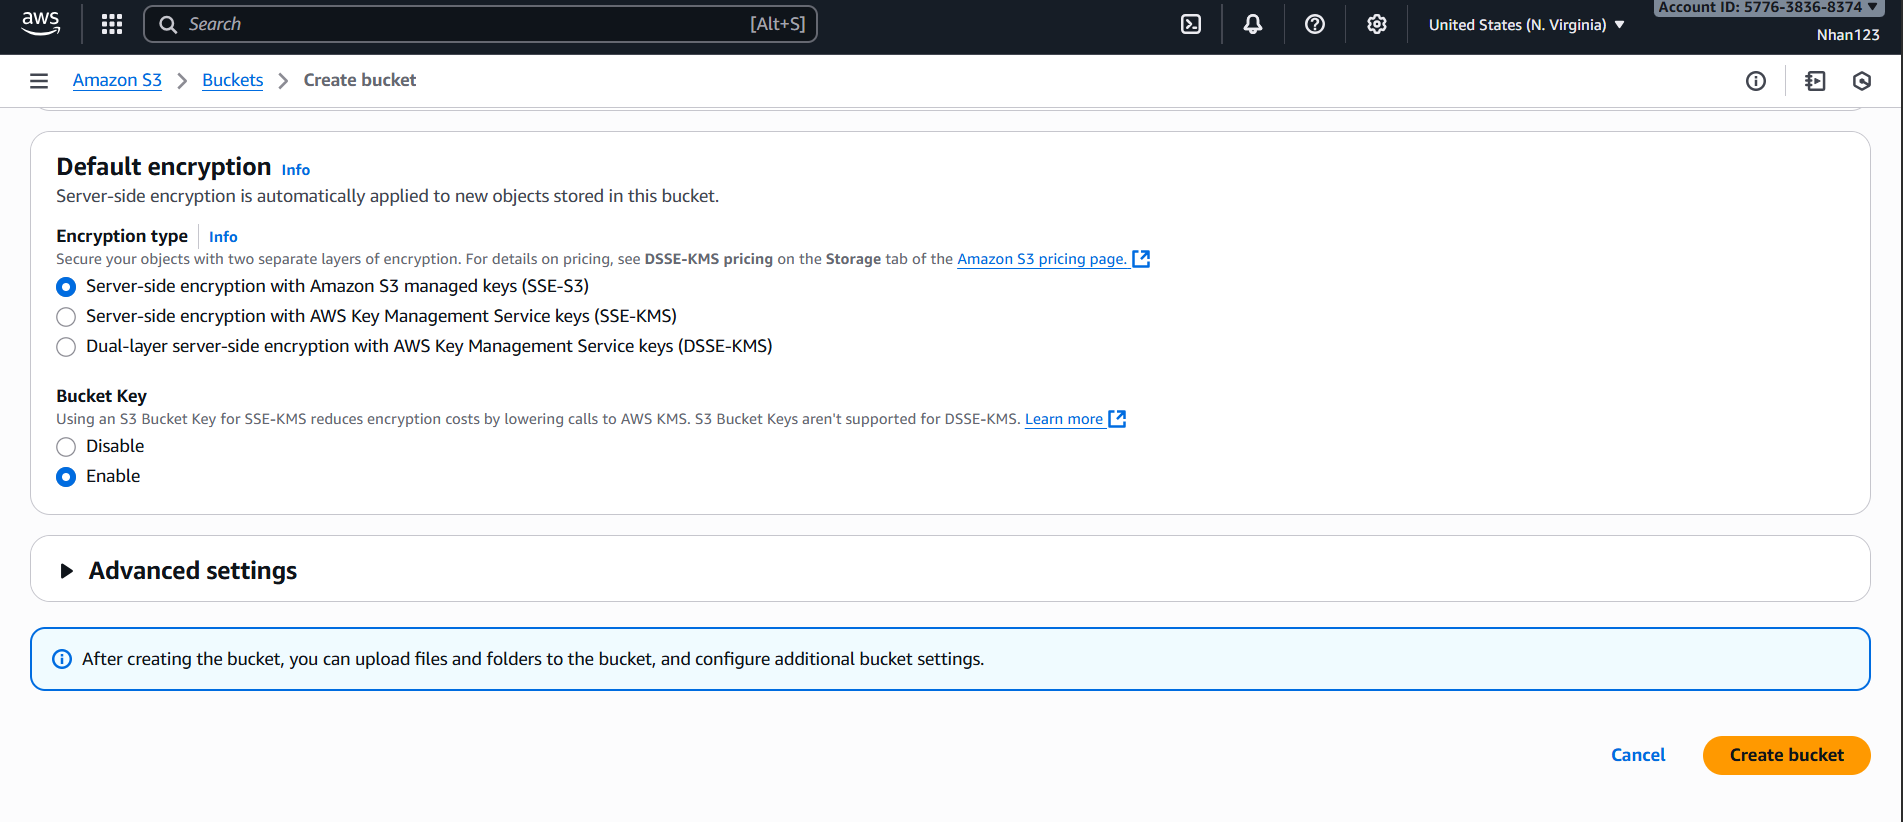
Task: Click the AWS logo home icon
Action: point(41,24)
